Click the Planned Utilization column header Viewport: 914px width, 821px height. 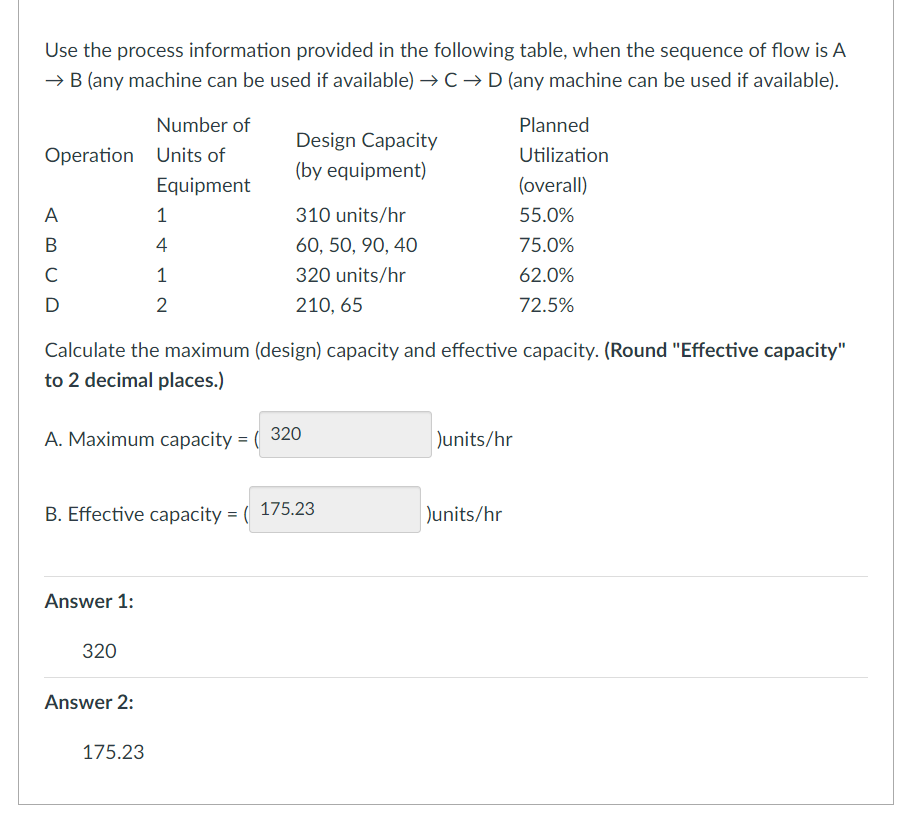[563, 154]
